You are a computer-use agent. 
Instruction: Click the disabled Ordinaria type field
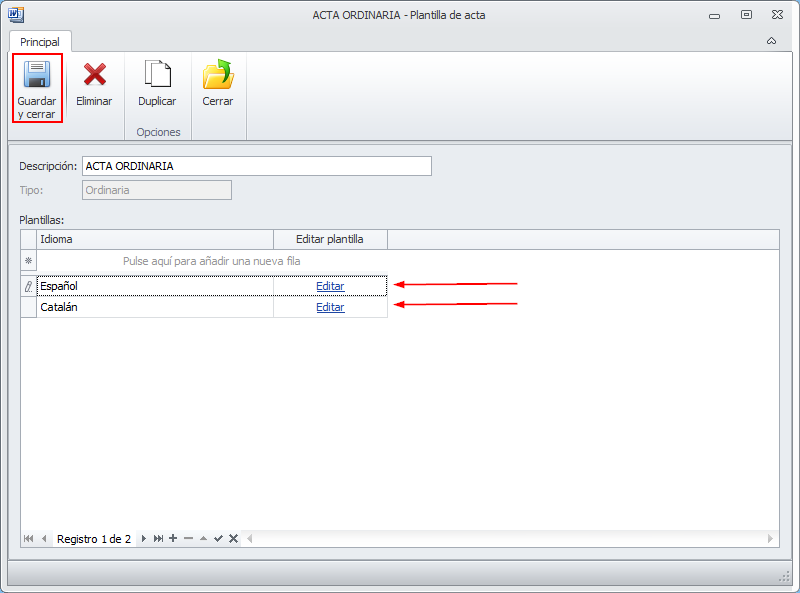157,190
